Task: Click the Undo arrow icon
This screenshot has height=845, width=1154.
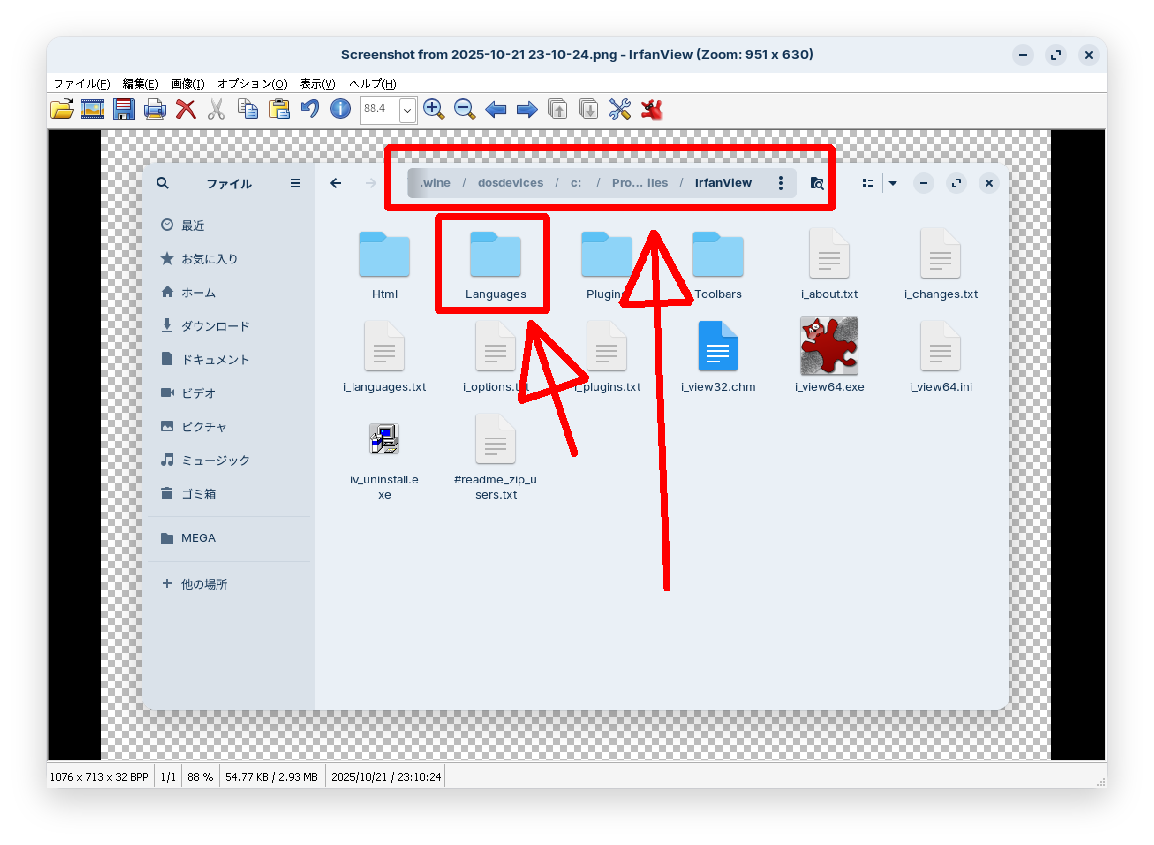Action: coord(310,109)
